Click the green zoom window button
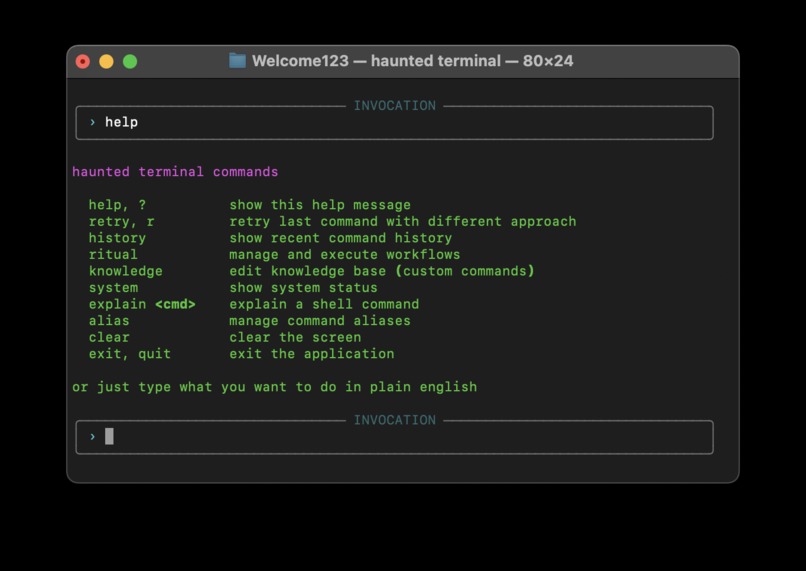806x571 pixels. [130, 62]
